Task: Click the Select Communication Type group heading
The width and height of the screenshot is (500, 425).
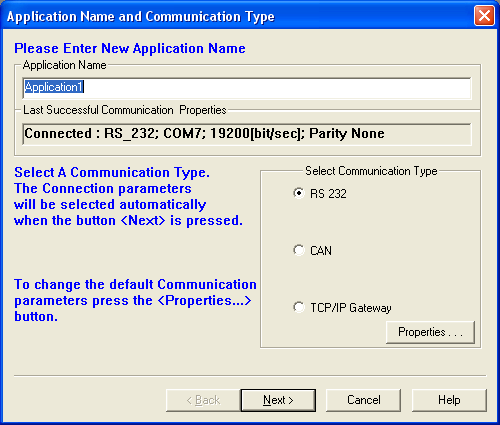Action: (x=371, y=171)
